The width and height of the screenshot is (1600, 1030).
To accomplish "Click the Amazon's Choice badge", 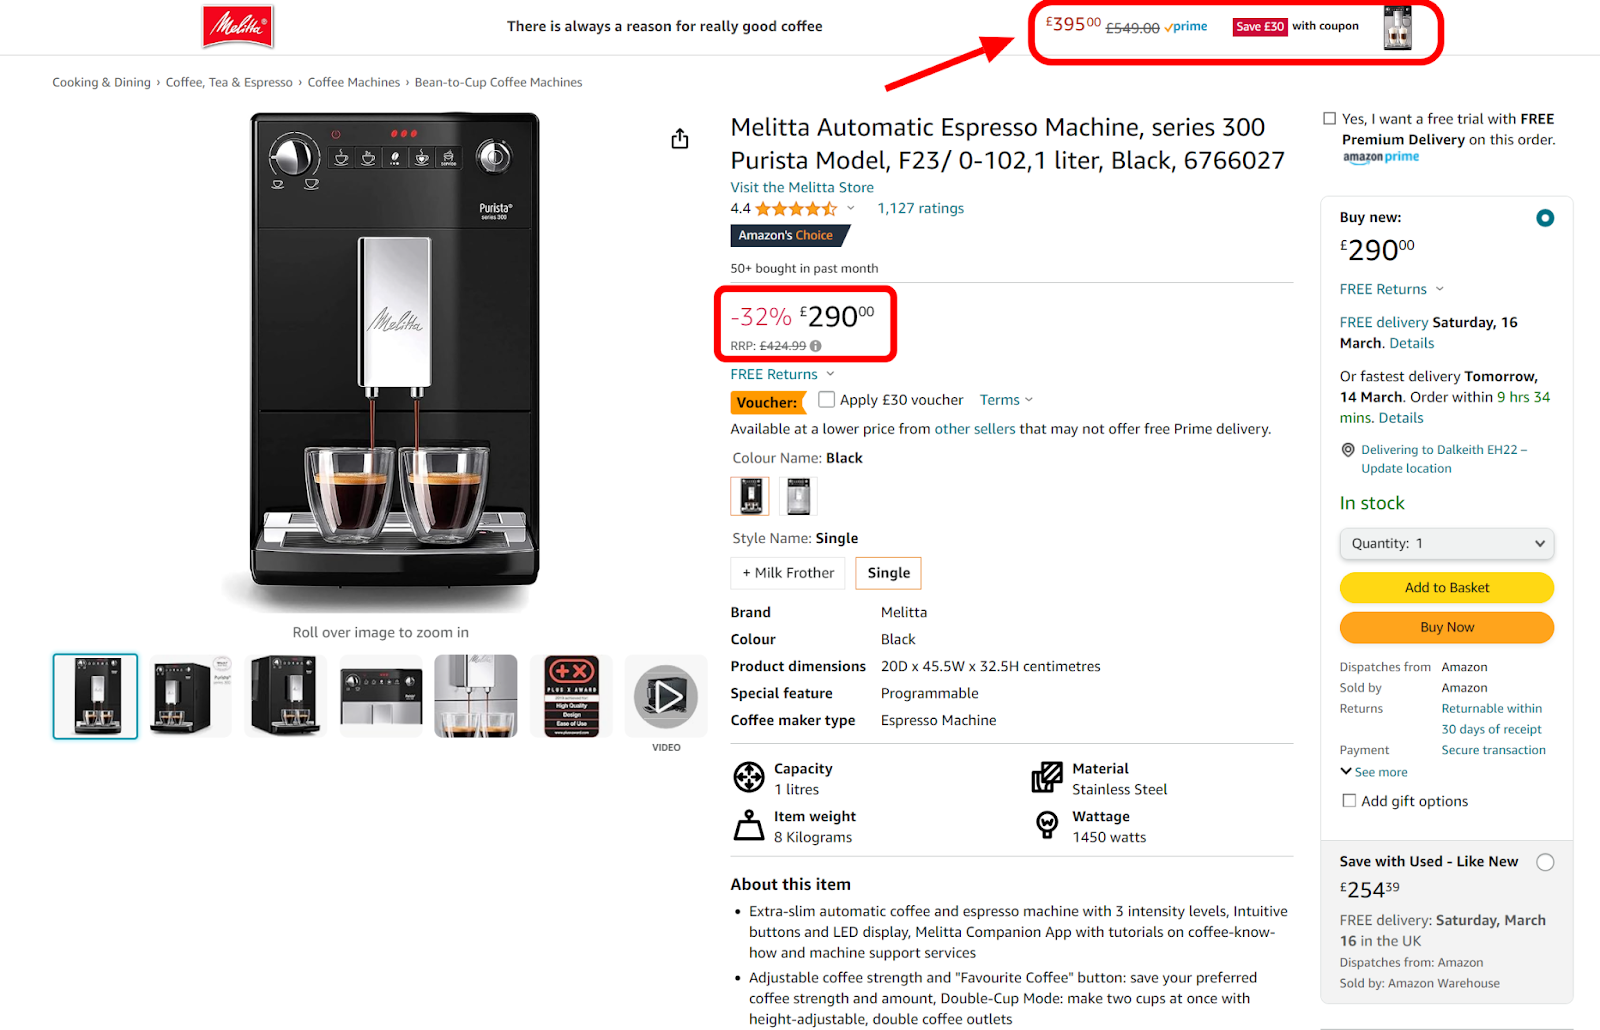I will tap(789, 236).
